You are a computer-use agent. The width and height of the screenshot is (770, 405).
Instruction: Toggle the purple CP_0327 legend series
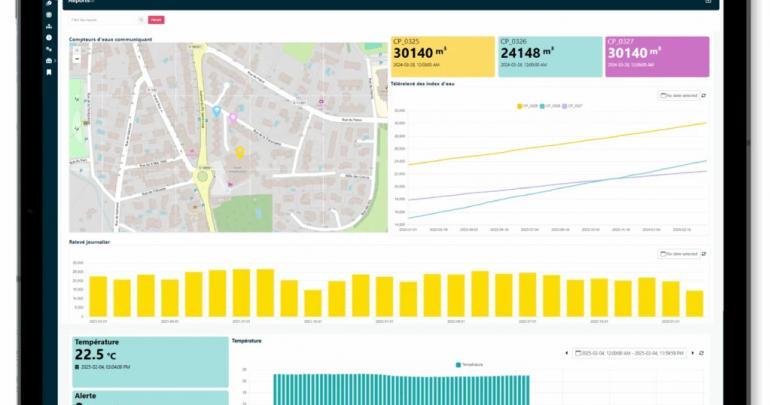pyautogui.click(x=572, y=105)
